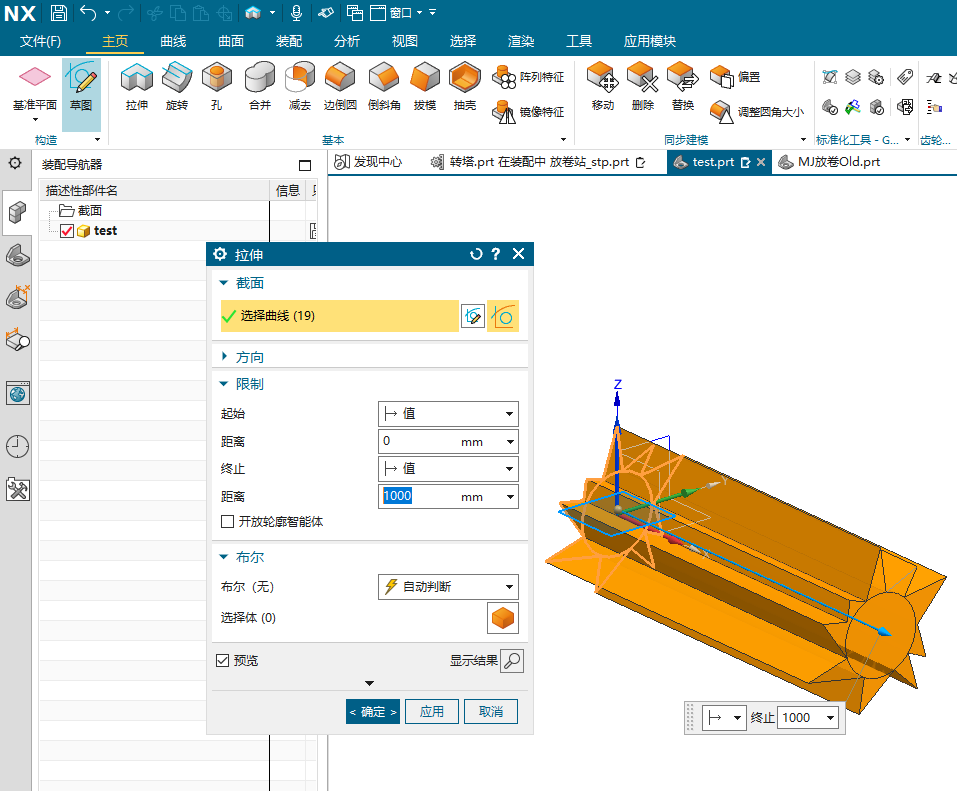This screenshot has width=957, height=791.
Task: Open the Discovery Center (发现中心) tab
Action: coord(369,162)
